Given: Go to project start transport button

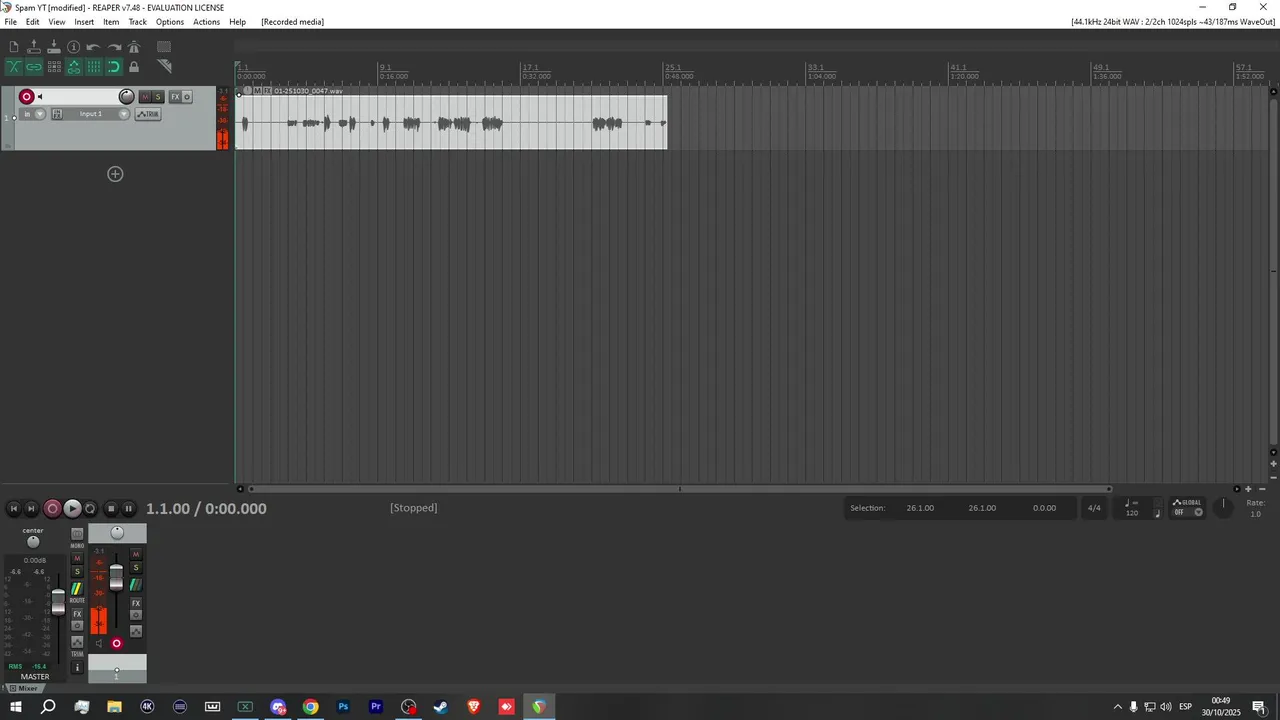Looking at the screenshot, I should click(x=14, y=509).
